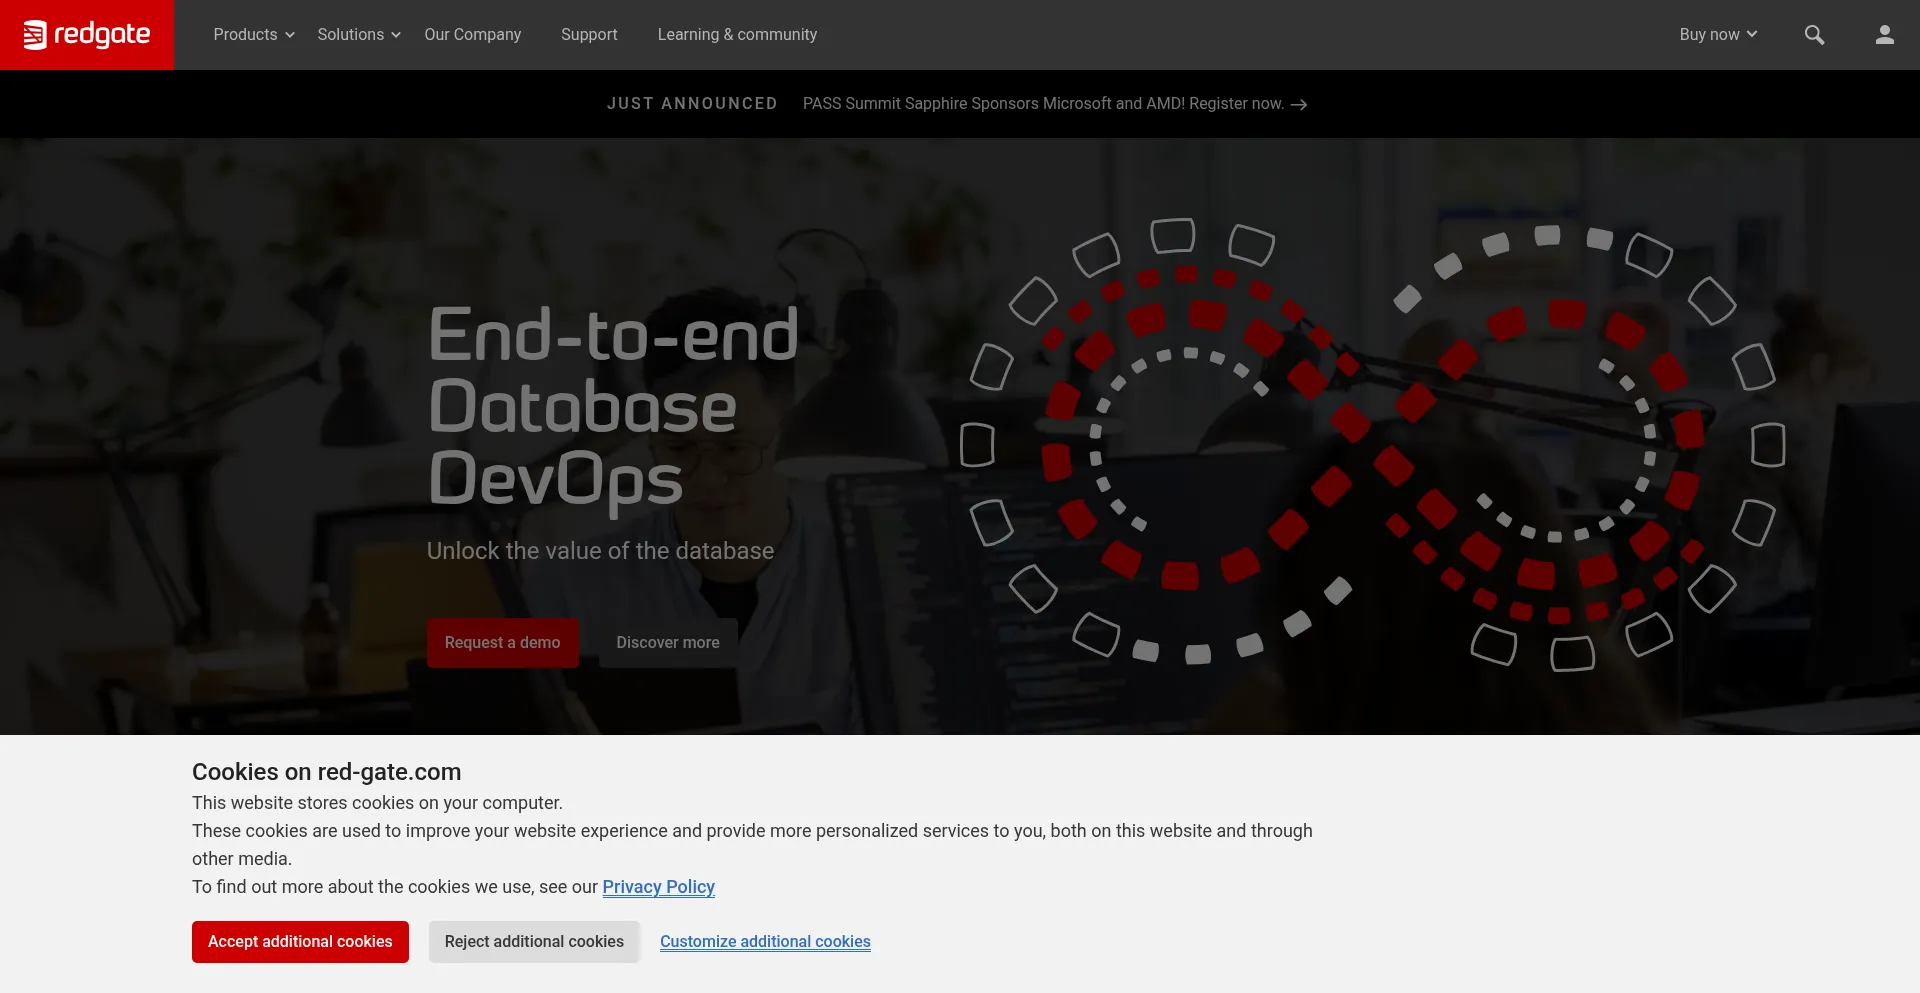Go to Our Company page
The image size is (1920, 993).
472,35
